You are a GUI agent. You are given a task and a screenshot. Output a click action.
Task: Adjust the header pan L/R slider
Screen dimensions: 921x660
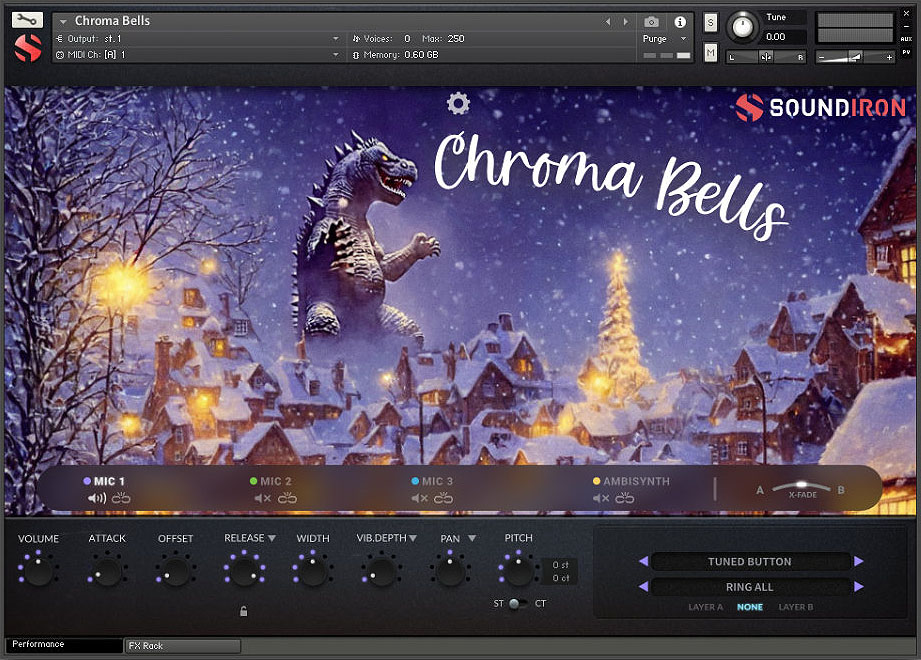(766, 57)
